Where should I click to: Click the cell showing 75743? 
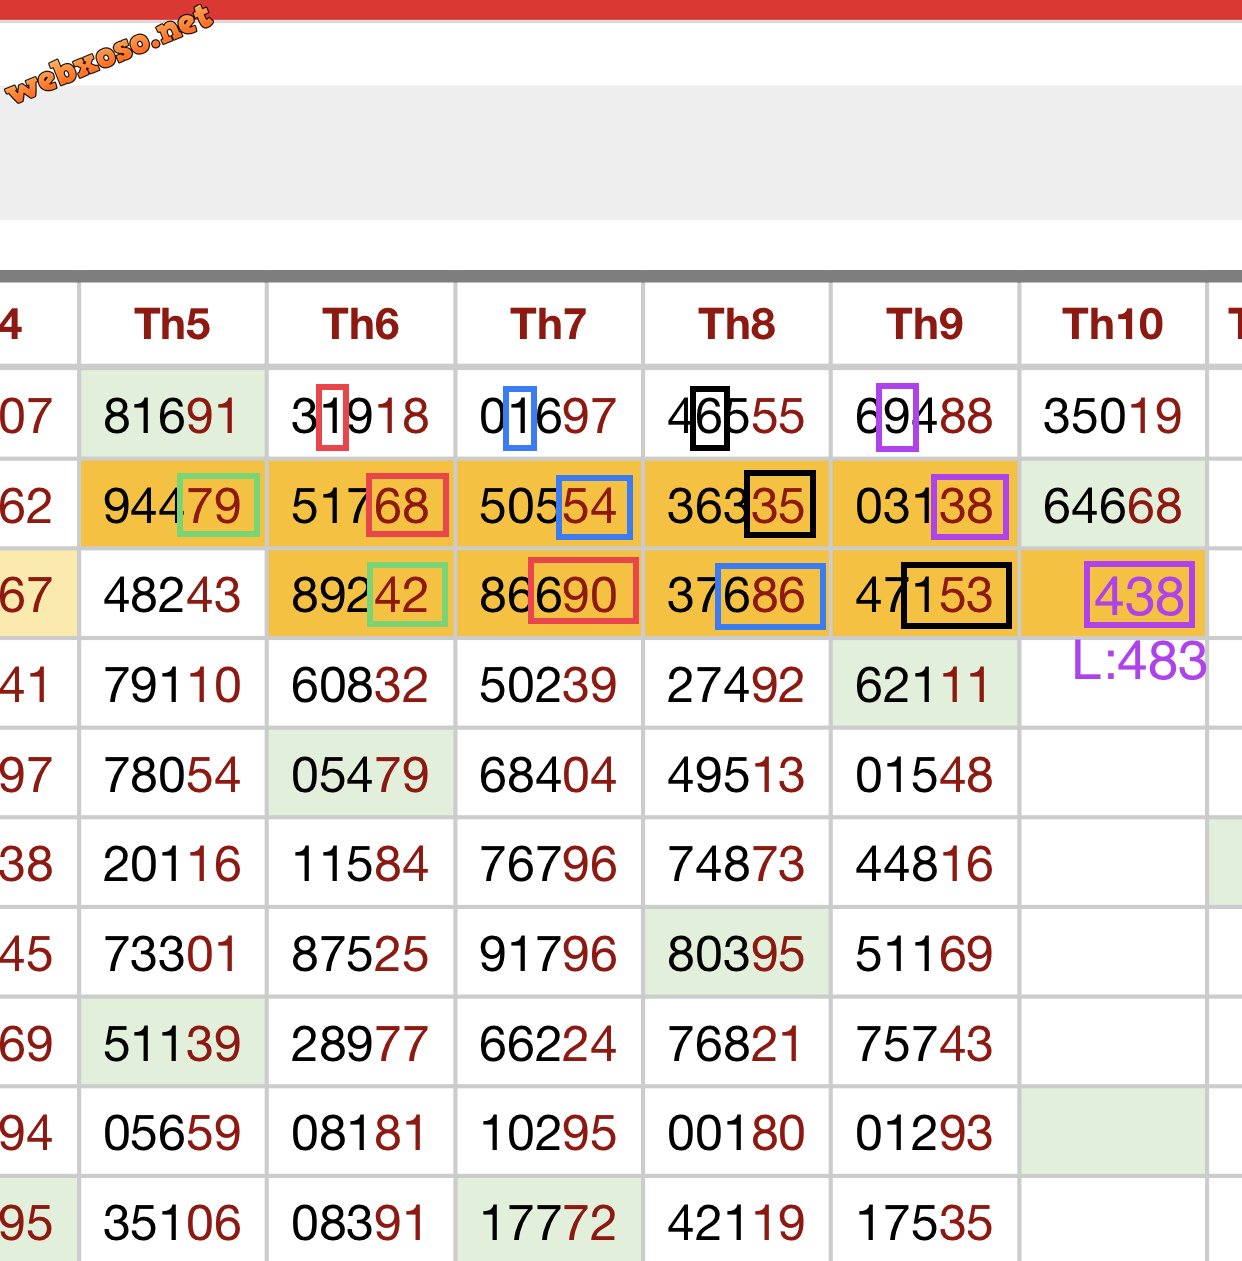[925, 1043]
